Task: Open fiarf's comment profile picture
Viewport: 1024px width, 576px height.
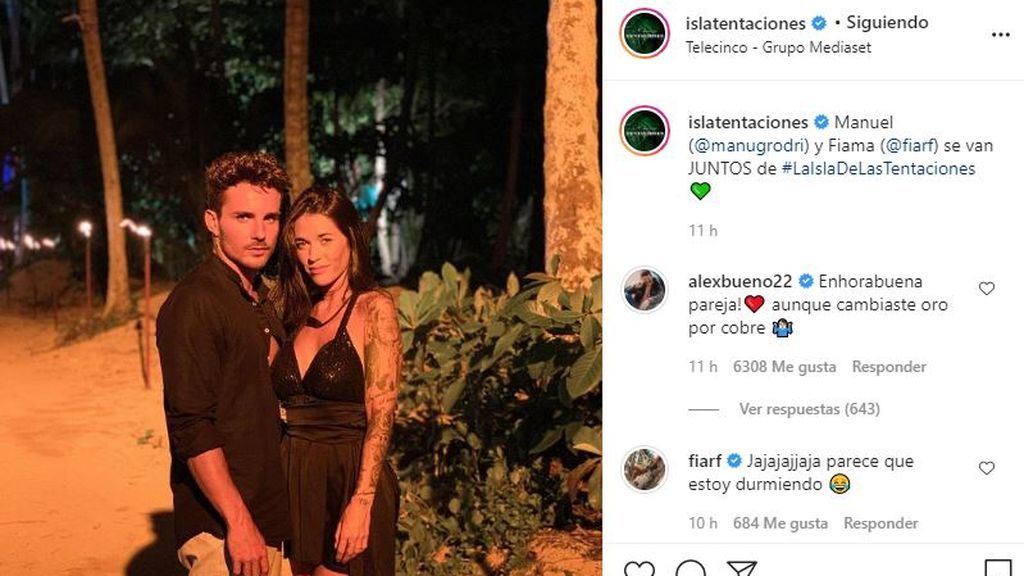Action: (644, 470)
